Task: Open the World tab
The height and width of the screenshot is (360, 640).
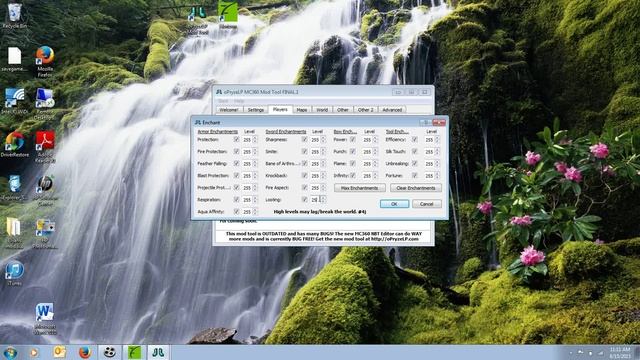Action: [x=322, y=110]
